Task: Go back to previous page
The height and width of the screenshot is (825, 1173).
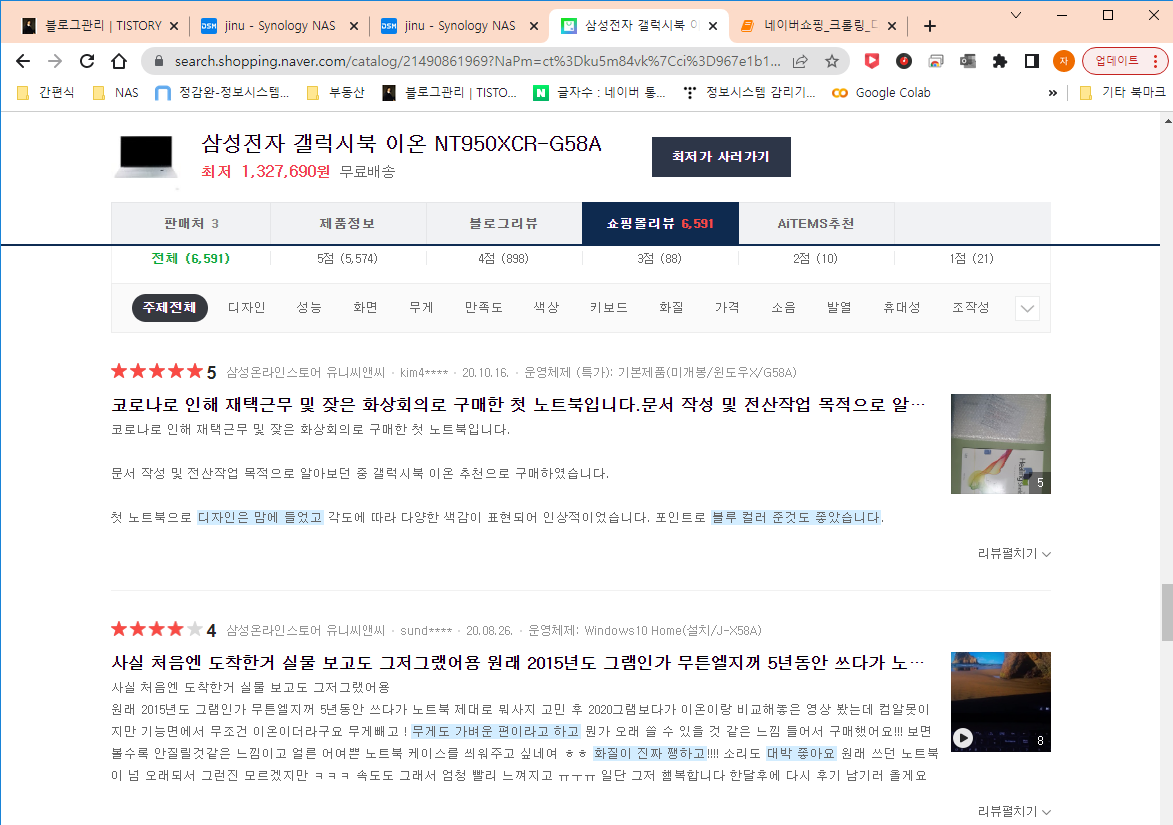Action: click(x=23, y=61)
